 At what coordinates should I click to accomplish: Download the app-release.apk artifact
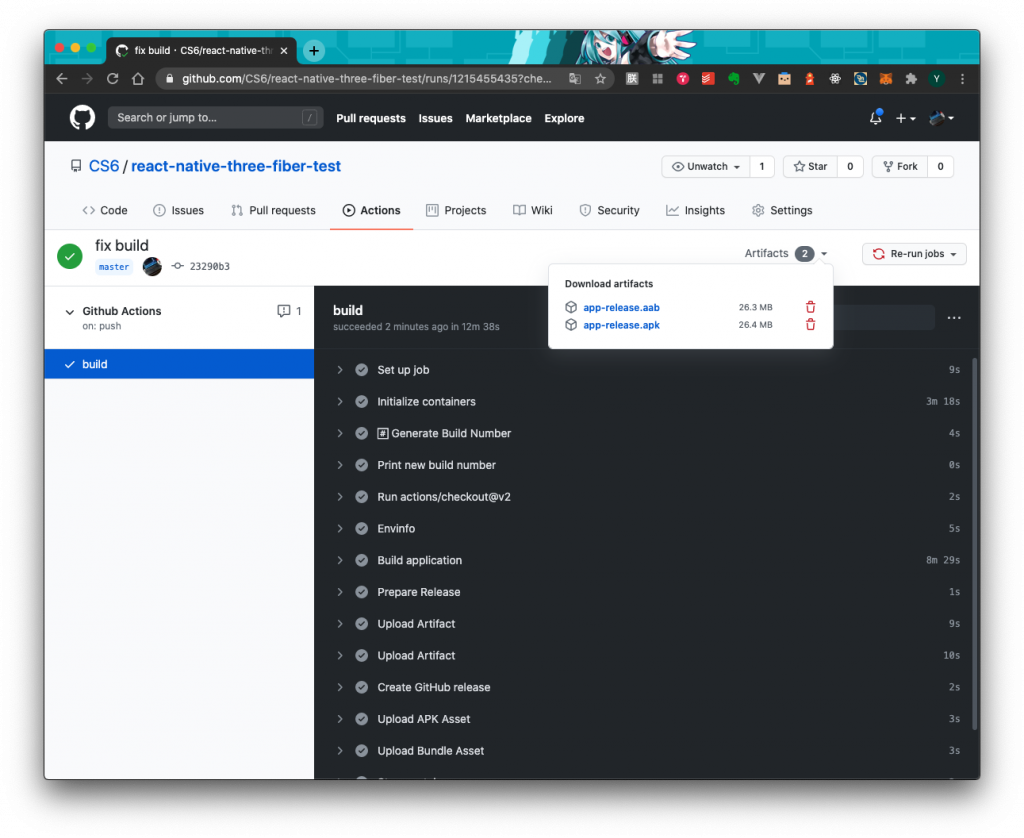pyautogui.click(x=621, y=325)
